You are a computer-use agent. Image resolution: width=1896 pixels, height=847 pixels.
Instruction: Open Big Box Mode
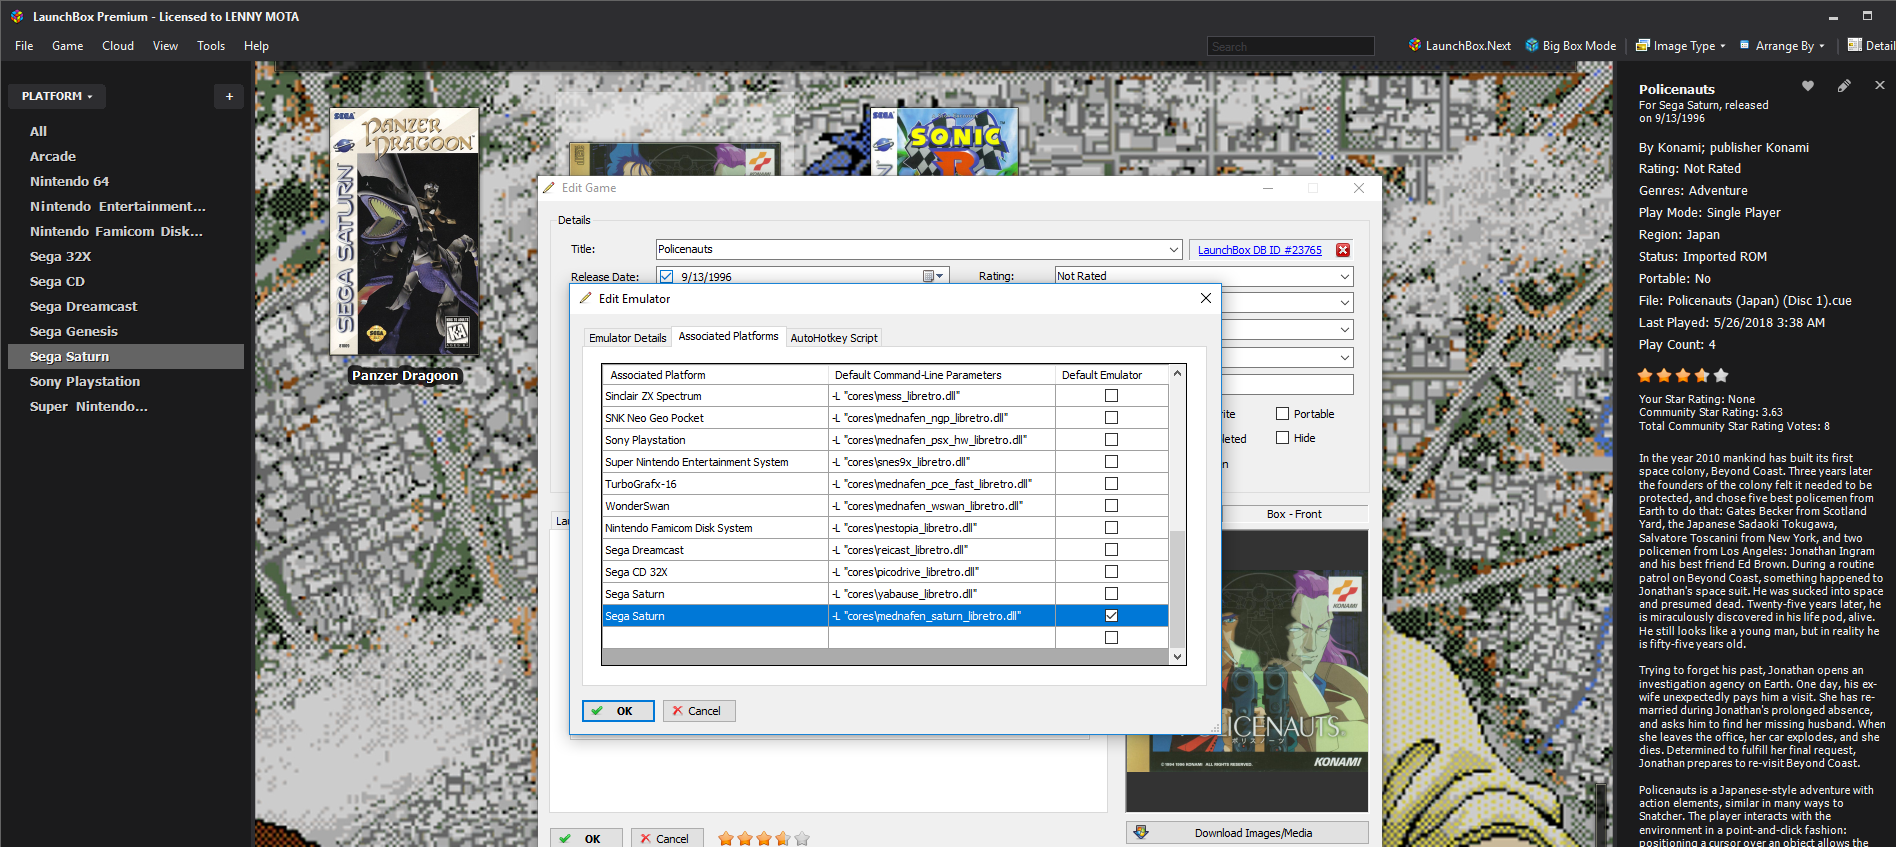(x=1570, y=45)
